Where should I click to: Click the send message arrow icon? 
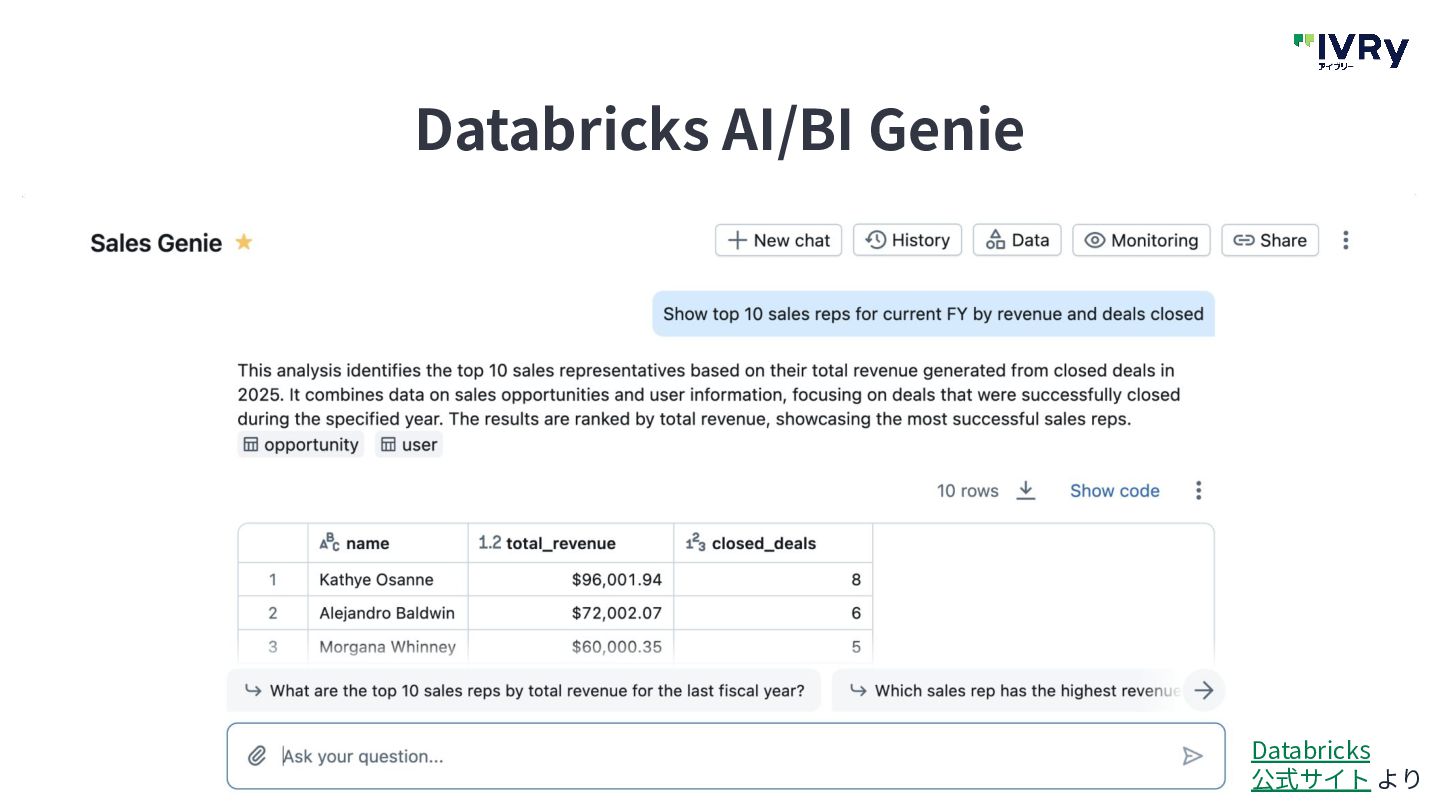1192,756
